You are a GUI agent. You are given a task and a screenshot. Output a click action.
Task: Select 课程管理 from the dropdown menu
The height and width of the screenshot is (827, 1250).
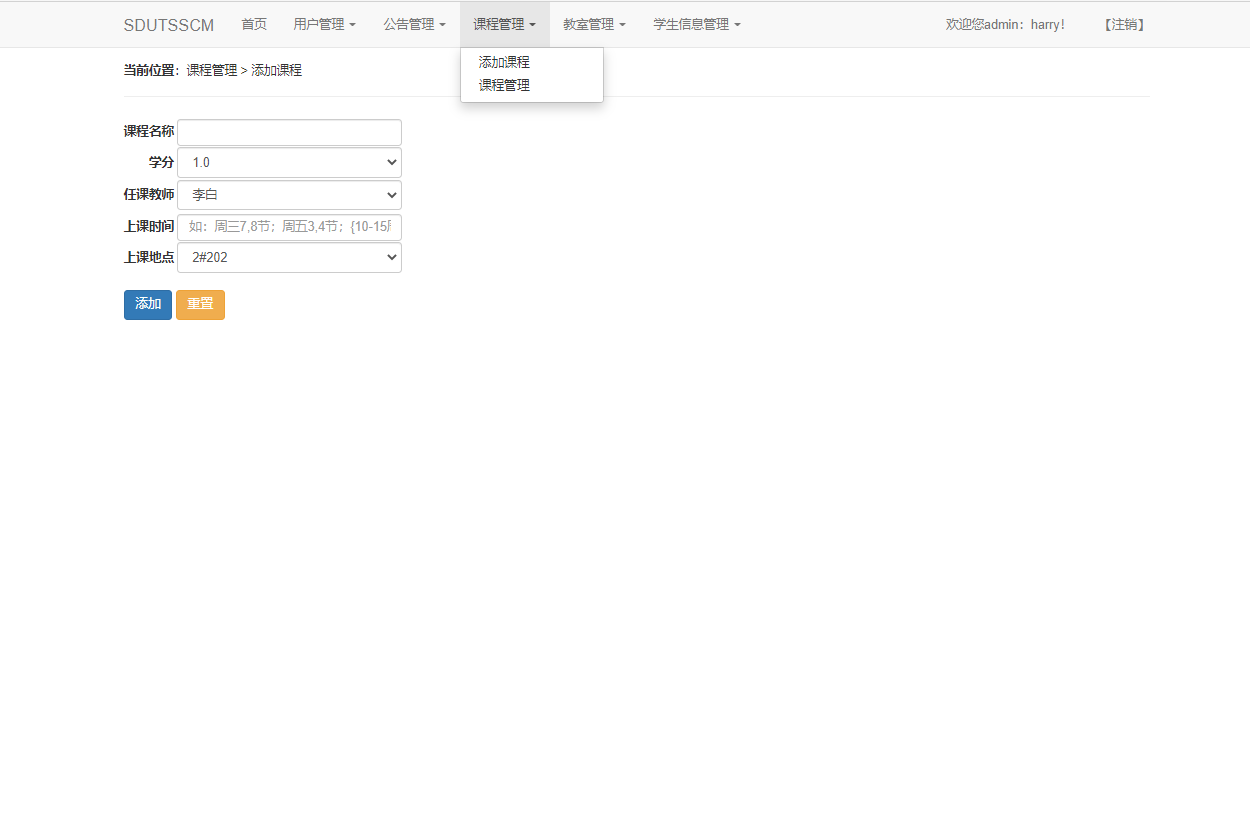[504, 85]
